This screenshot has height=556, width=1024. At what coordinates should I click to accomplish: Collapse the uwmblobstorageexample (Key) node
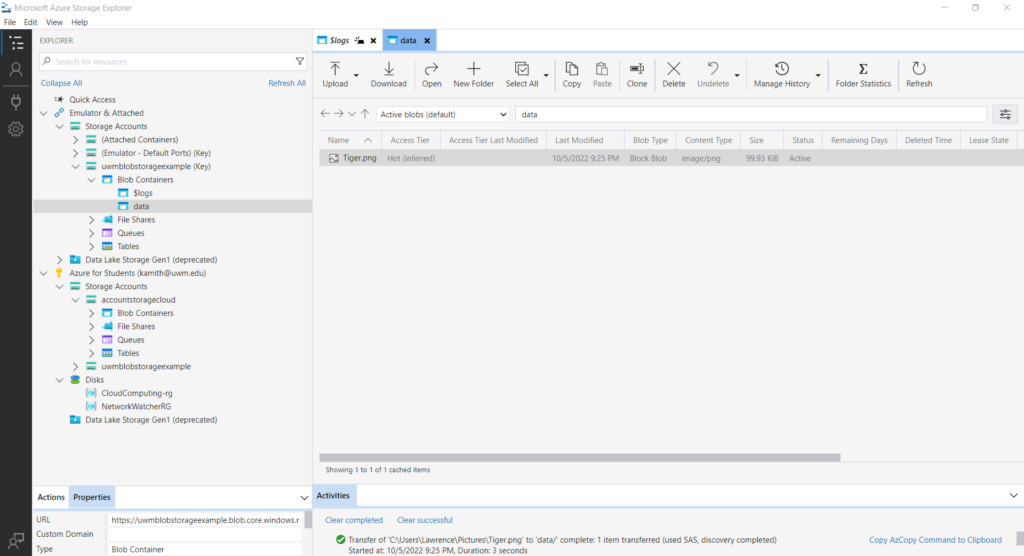tap(76, 167)
